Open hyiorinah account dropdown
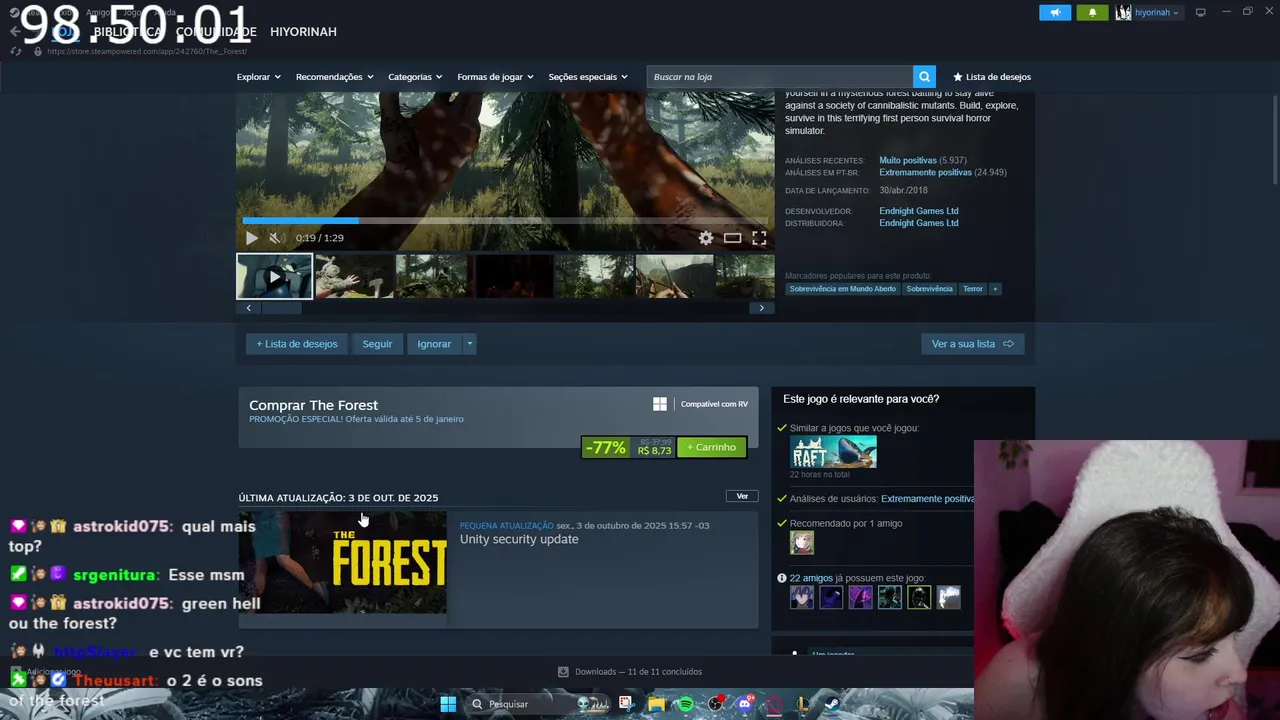 click(1148, 12)
